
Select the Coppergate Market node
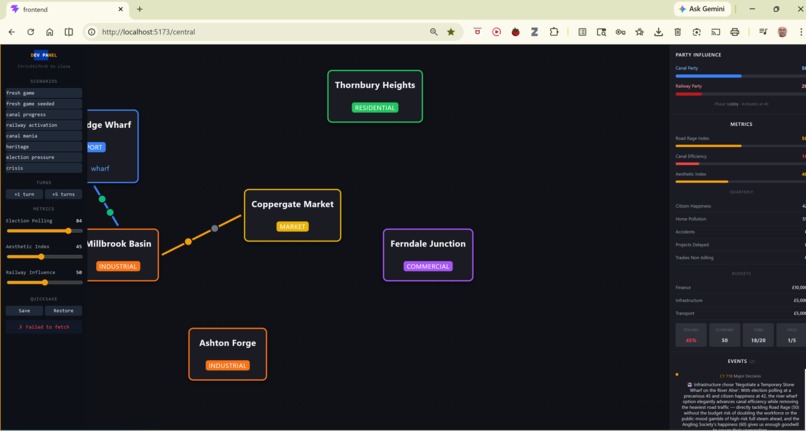(292, 215)
